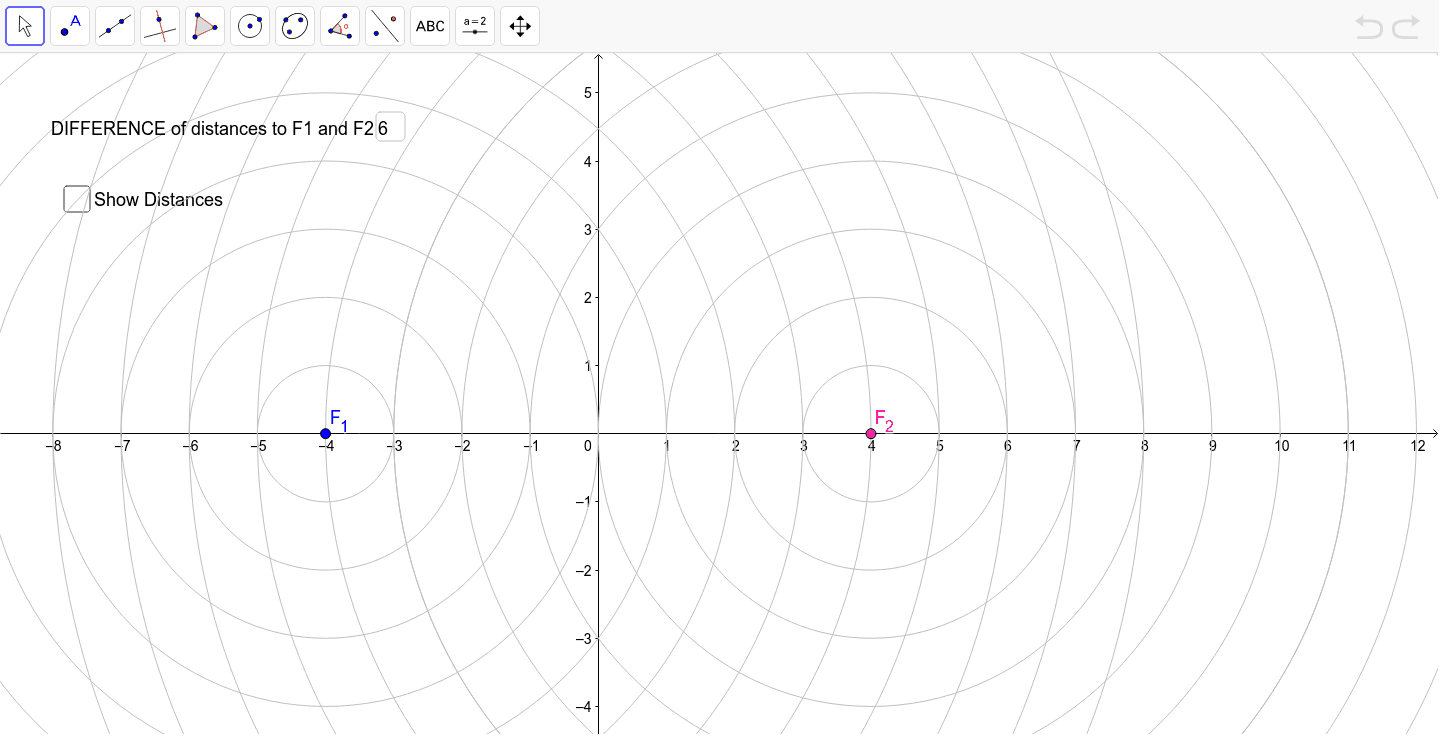Click the difference of distances input box

click(390, 127)
